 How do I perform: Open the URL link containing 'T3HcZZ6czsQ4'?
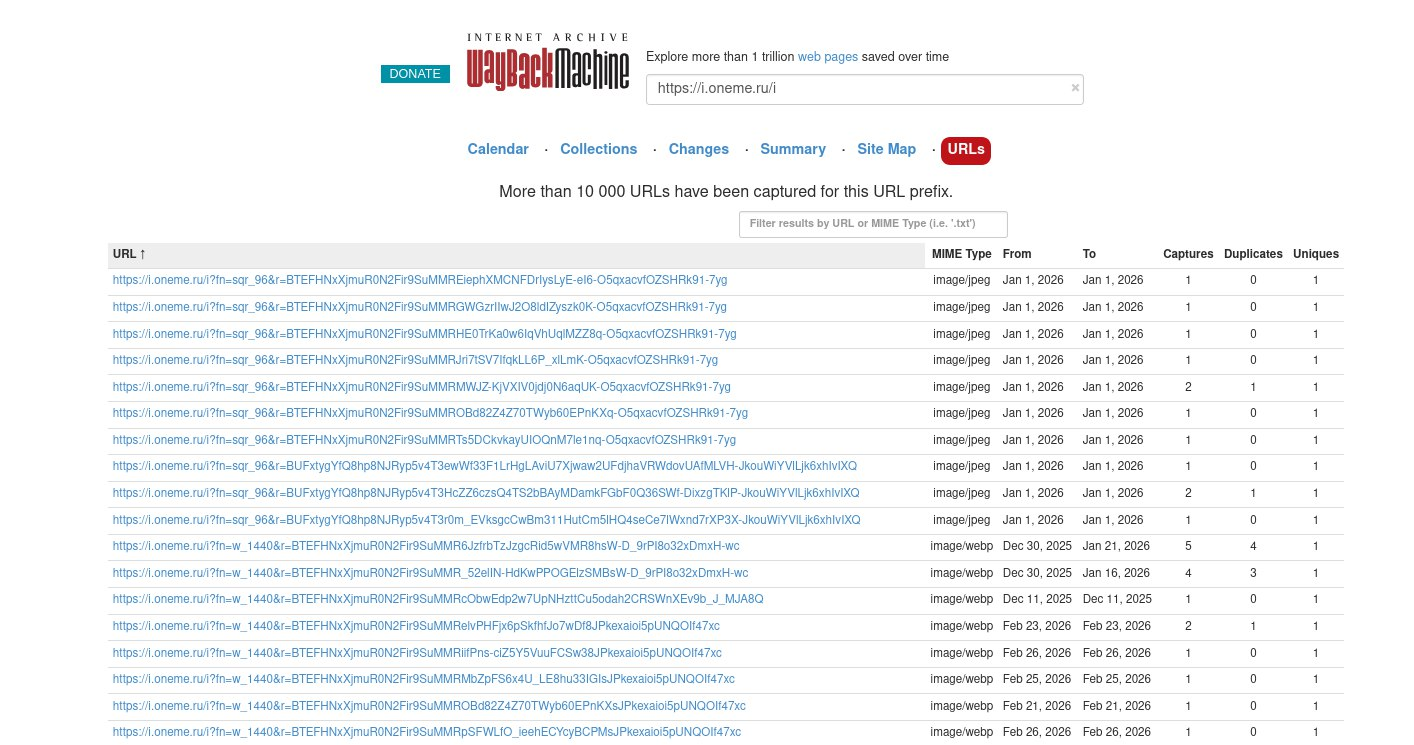pos(486,493)
